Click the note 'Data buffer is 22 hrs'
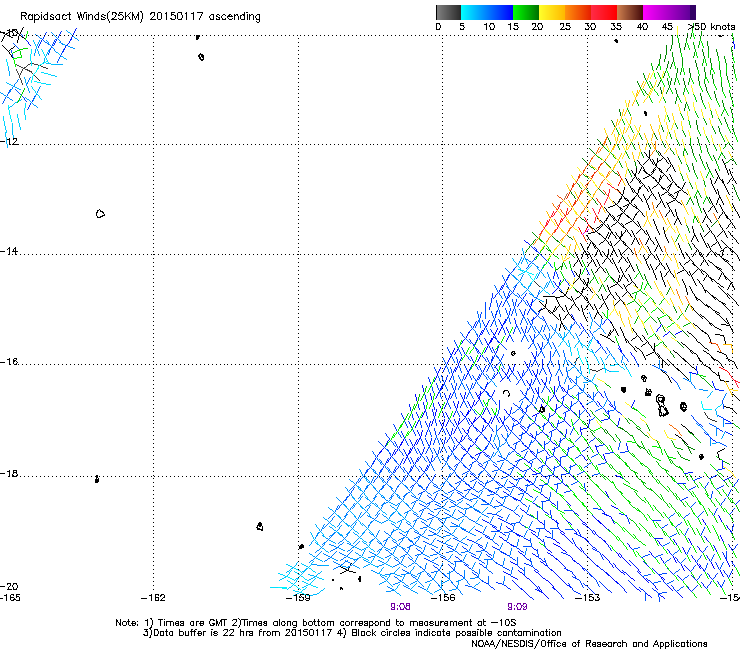 coord(204,633)
